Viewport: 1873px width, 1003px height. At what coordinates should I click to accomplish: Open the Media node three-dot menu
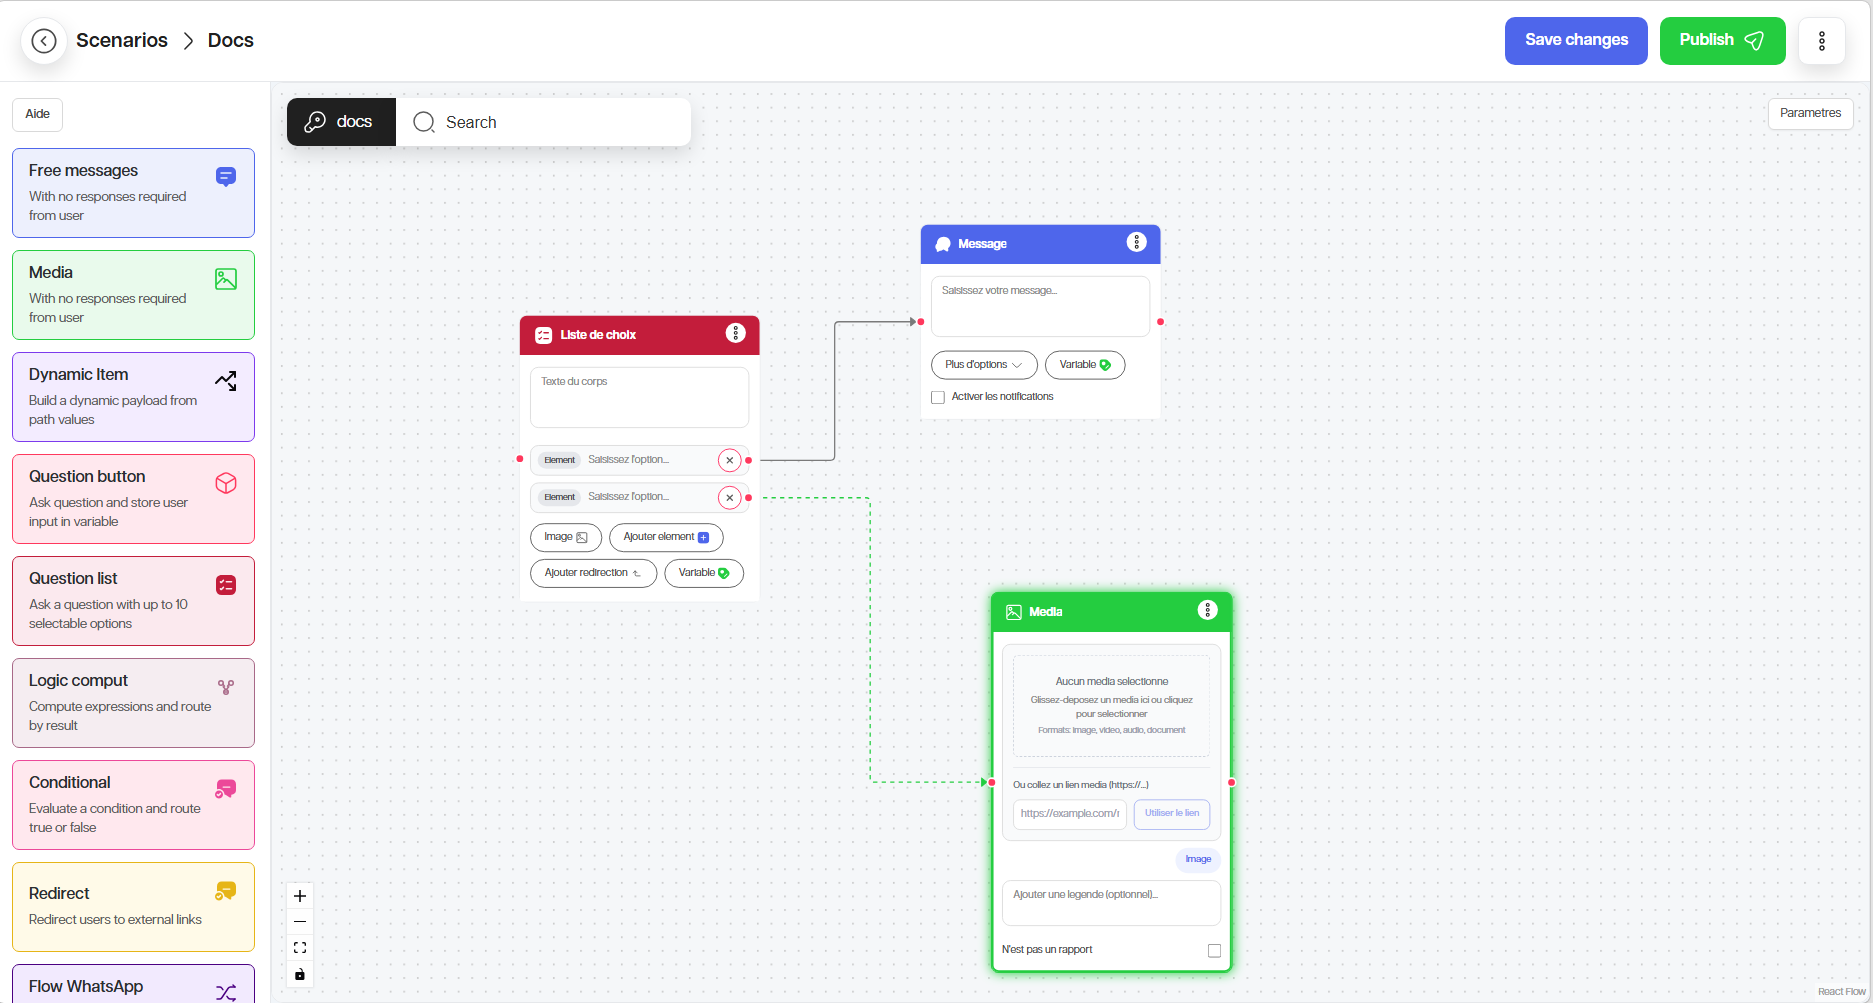pos(1207,611)
